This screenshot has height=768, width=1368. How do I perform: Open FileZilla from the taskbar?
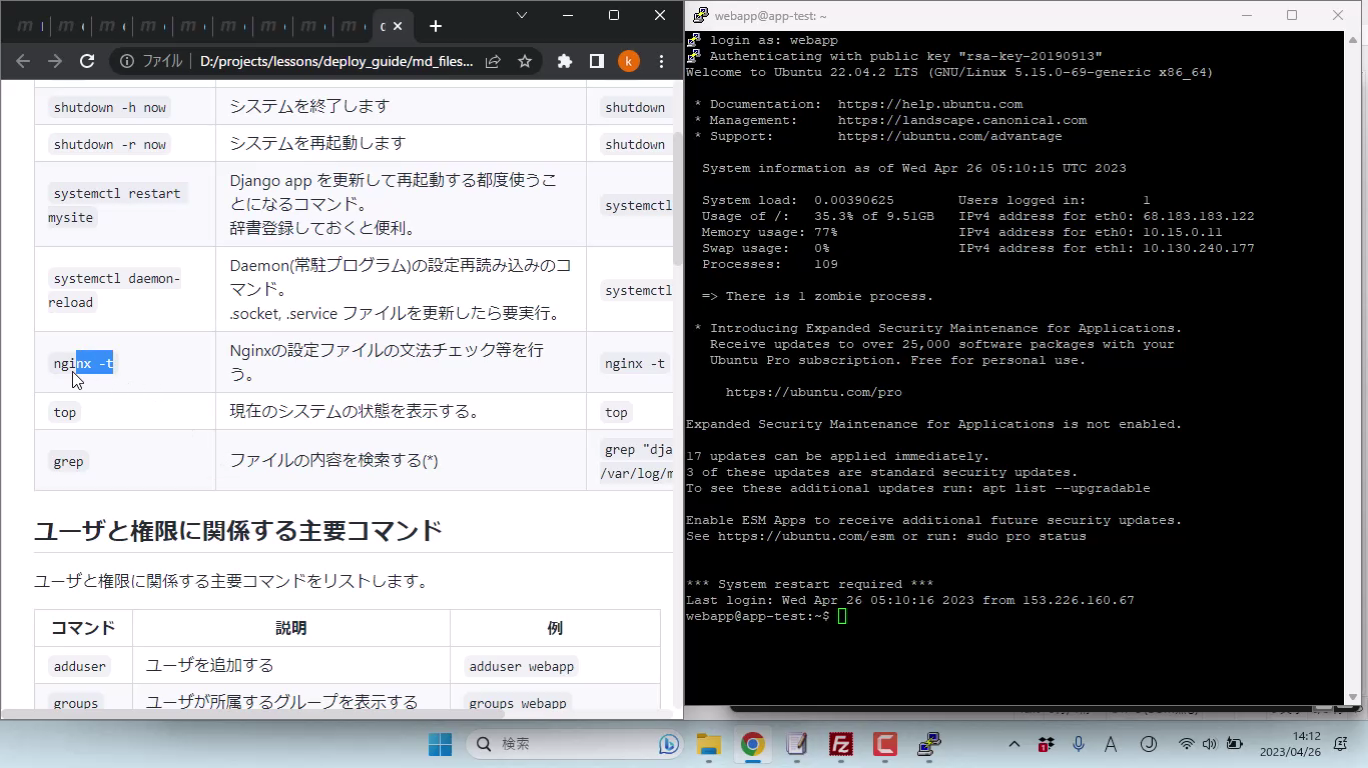pyautogui.click(x=841, y=744)
